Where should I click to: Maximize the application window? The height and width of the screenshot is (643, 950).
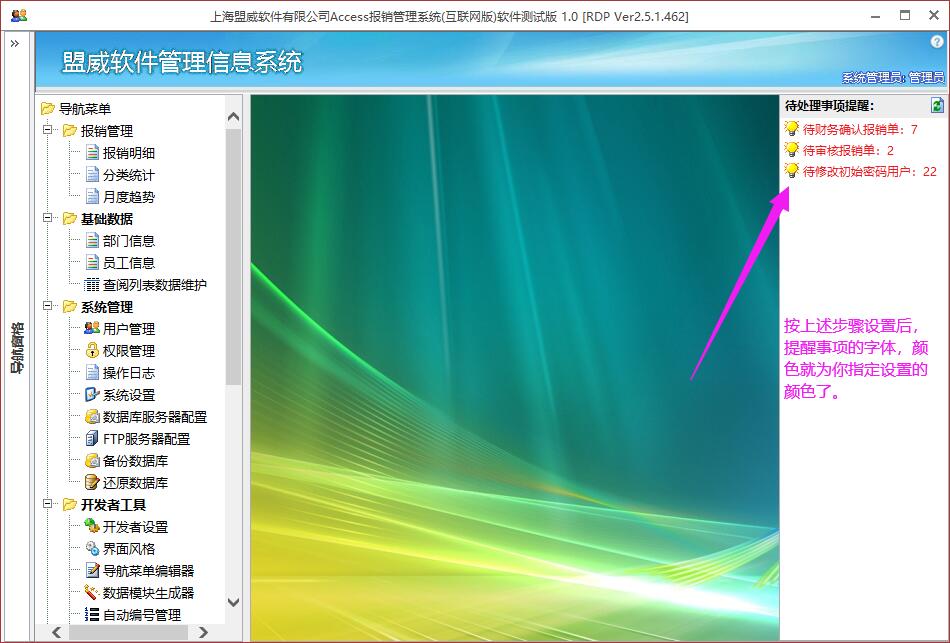[905, 16]
